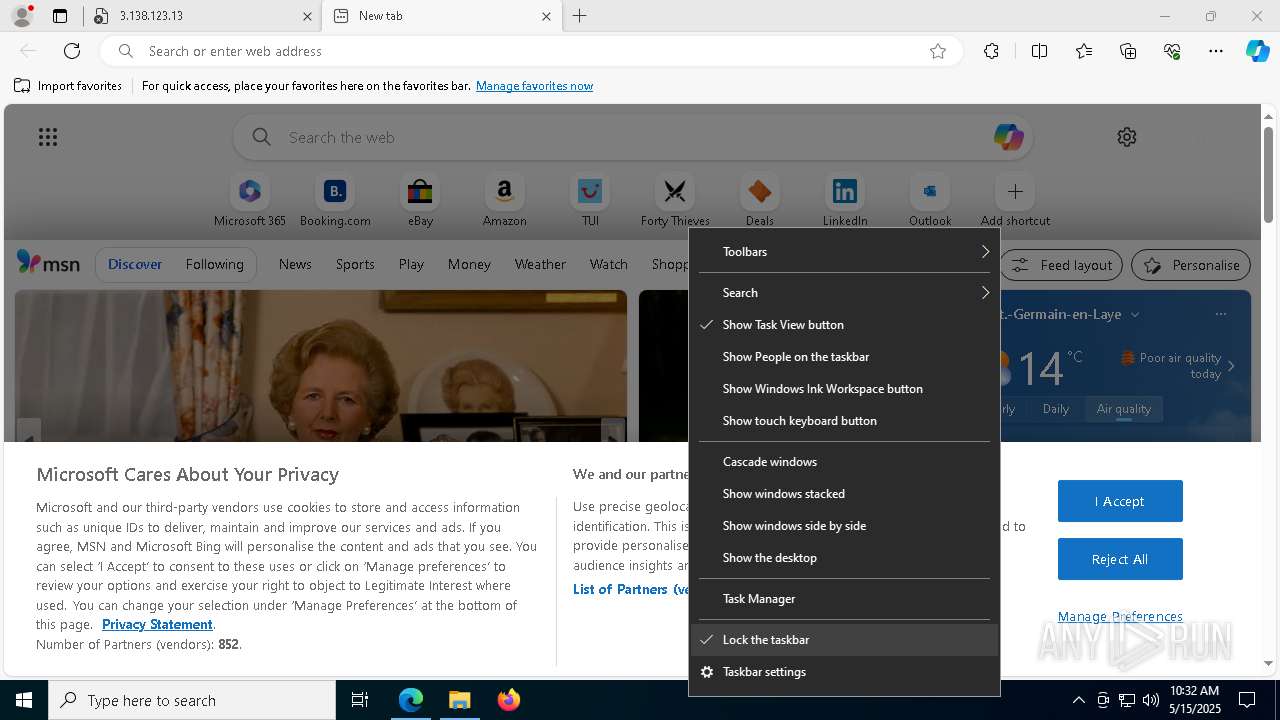Open Manage favorites now link
1280x720 pixels.
(x=534, y=86)
